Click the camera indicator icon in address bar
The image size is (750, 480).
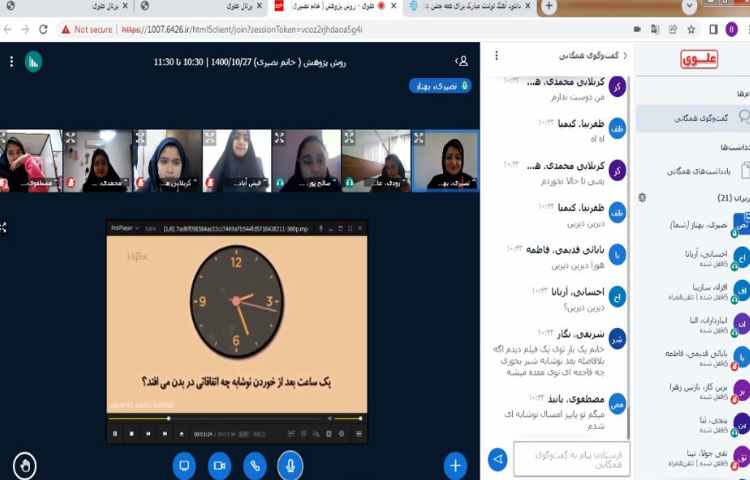[x=637, y=30]
